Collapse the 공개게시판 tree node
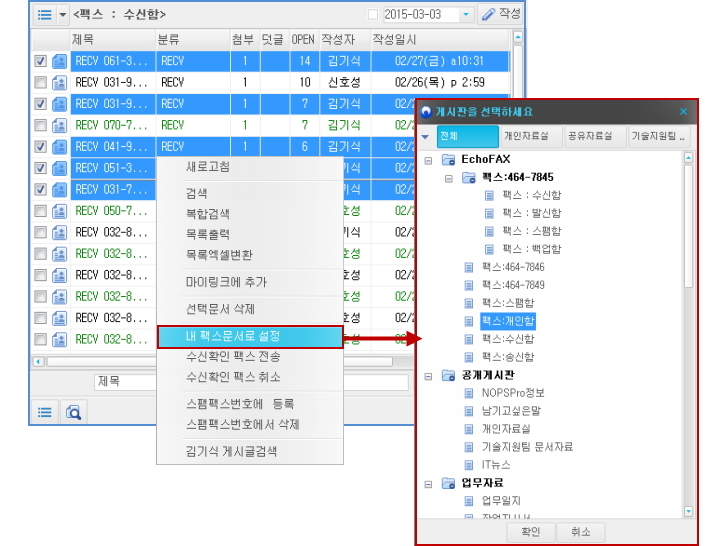727x546 pixels. [428, 376]
